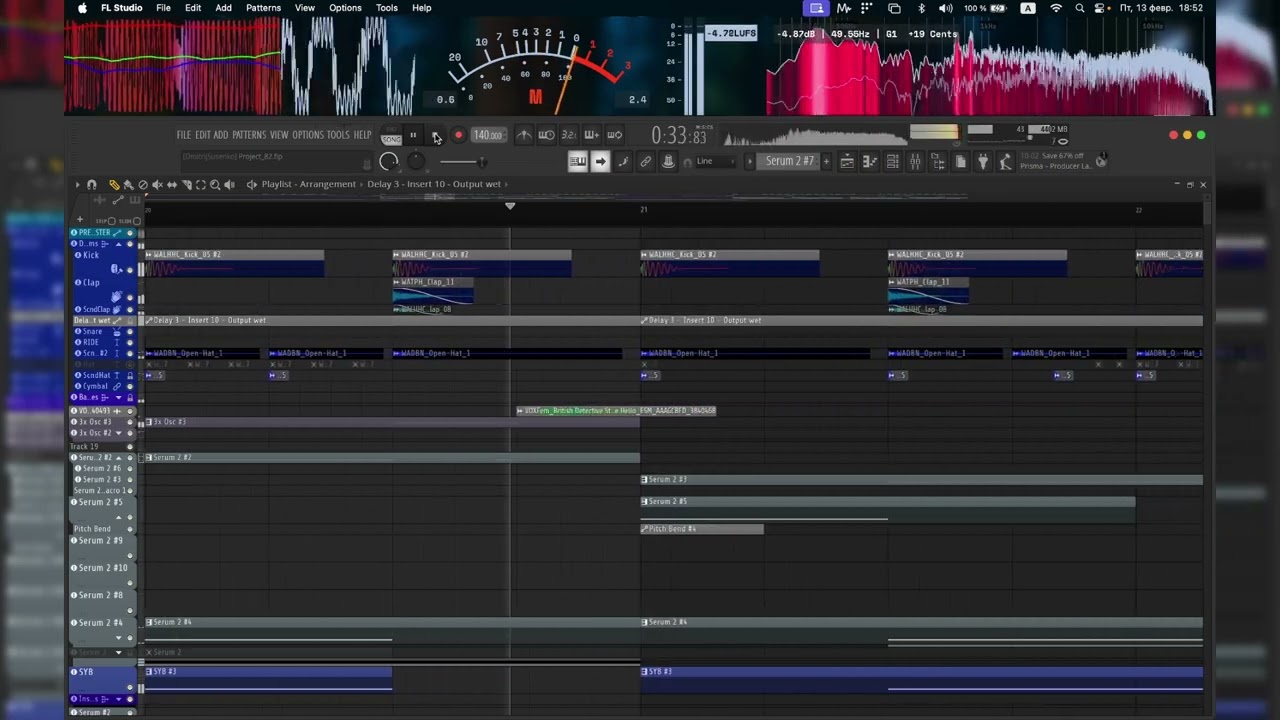Open the Playlist view via toolbar icon
The width and height of the screenshot is (1280, 720).
(847, 161)
